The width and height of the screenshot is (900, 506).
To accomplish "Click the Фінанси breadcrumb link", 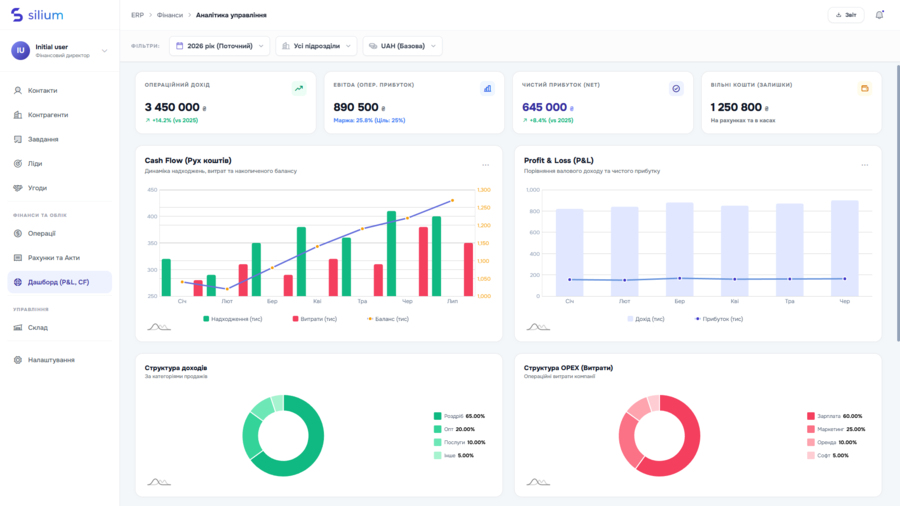I will pos(170,16).
